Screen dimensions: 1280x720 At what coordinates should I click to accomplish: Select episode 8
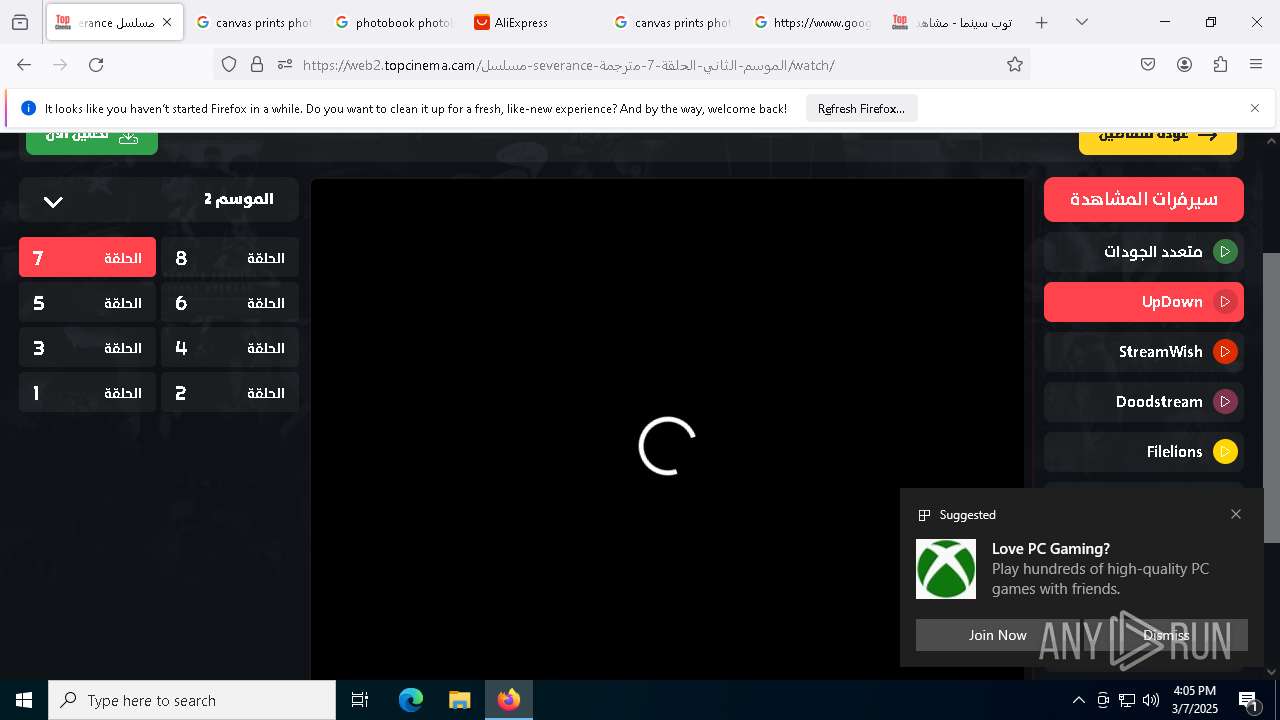coord(230,258)
